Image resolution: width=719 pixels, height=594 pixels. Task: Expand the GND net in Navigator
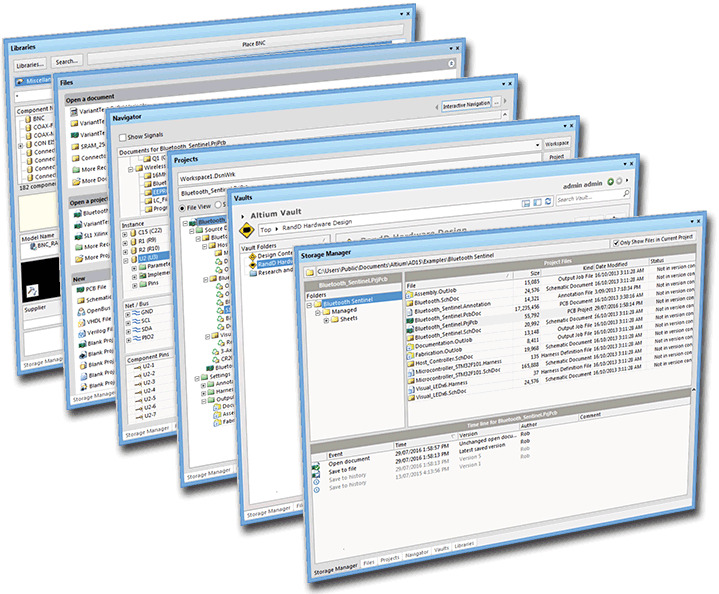click(128, 315)
